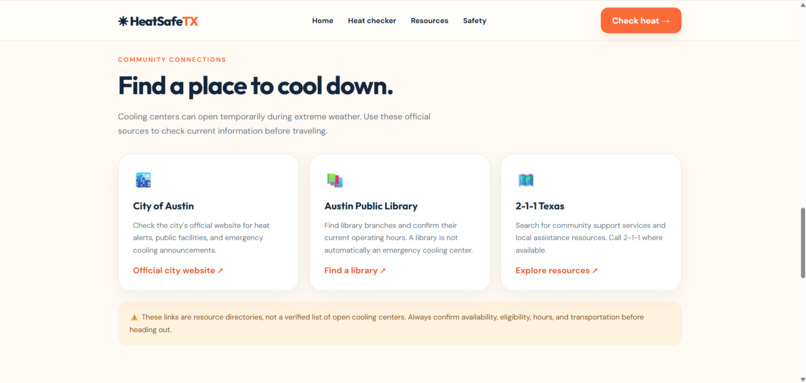Screen dimensions: 806x383
Task: Click the 2-1-1 Texas map icon
Action: (x=526, y=180)
